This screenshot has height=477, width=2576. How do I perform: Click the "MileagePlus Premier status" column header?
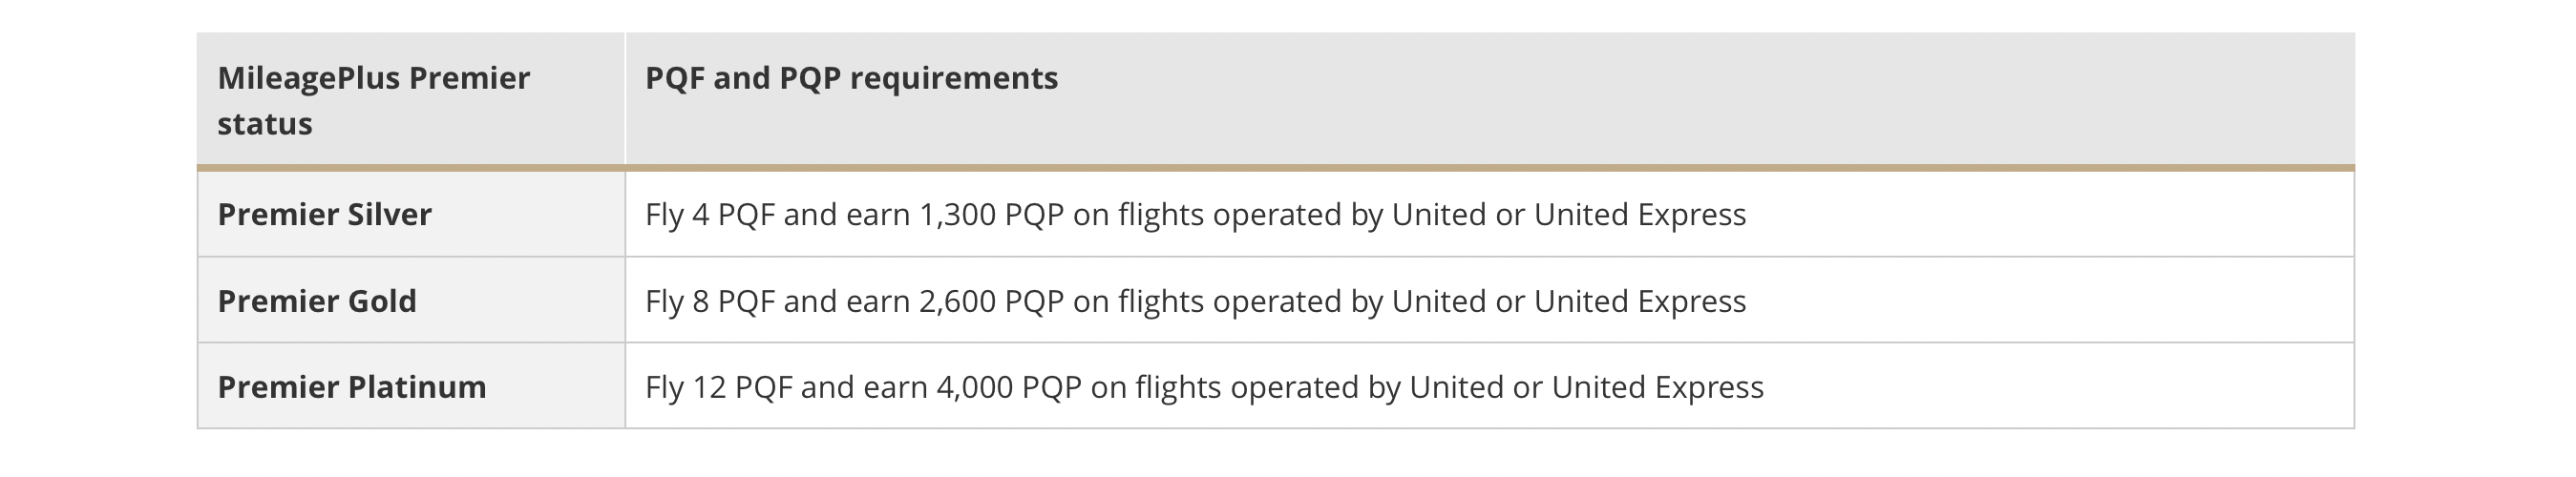point(373,100)
